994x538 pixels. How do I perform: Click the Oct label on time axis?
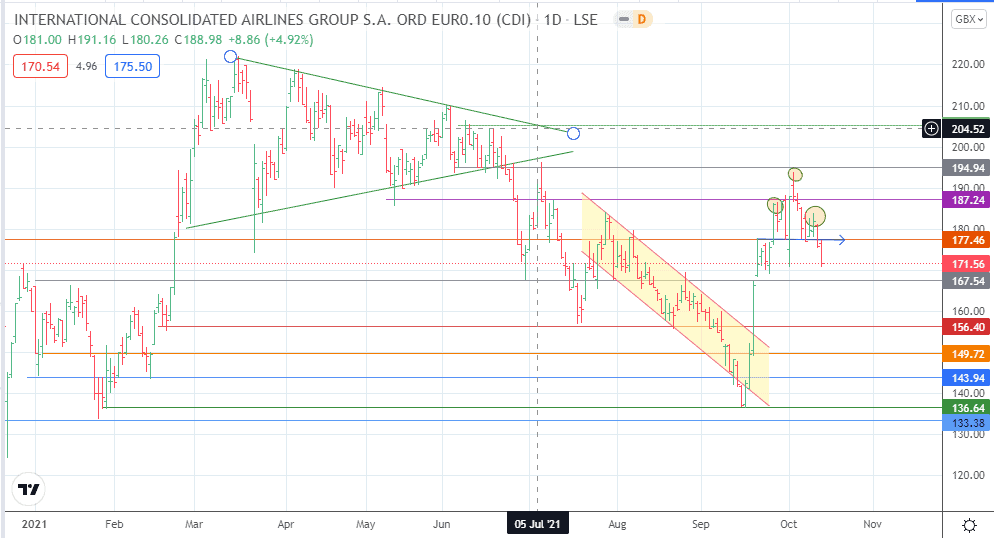tap(789, 524)
